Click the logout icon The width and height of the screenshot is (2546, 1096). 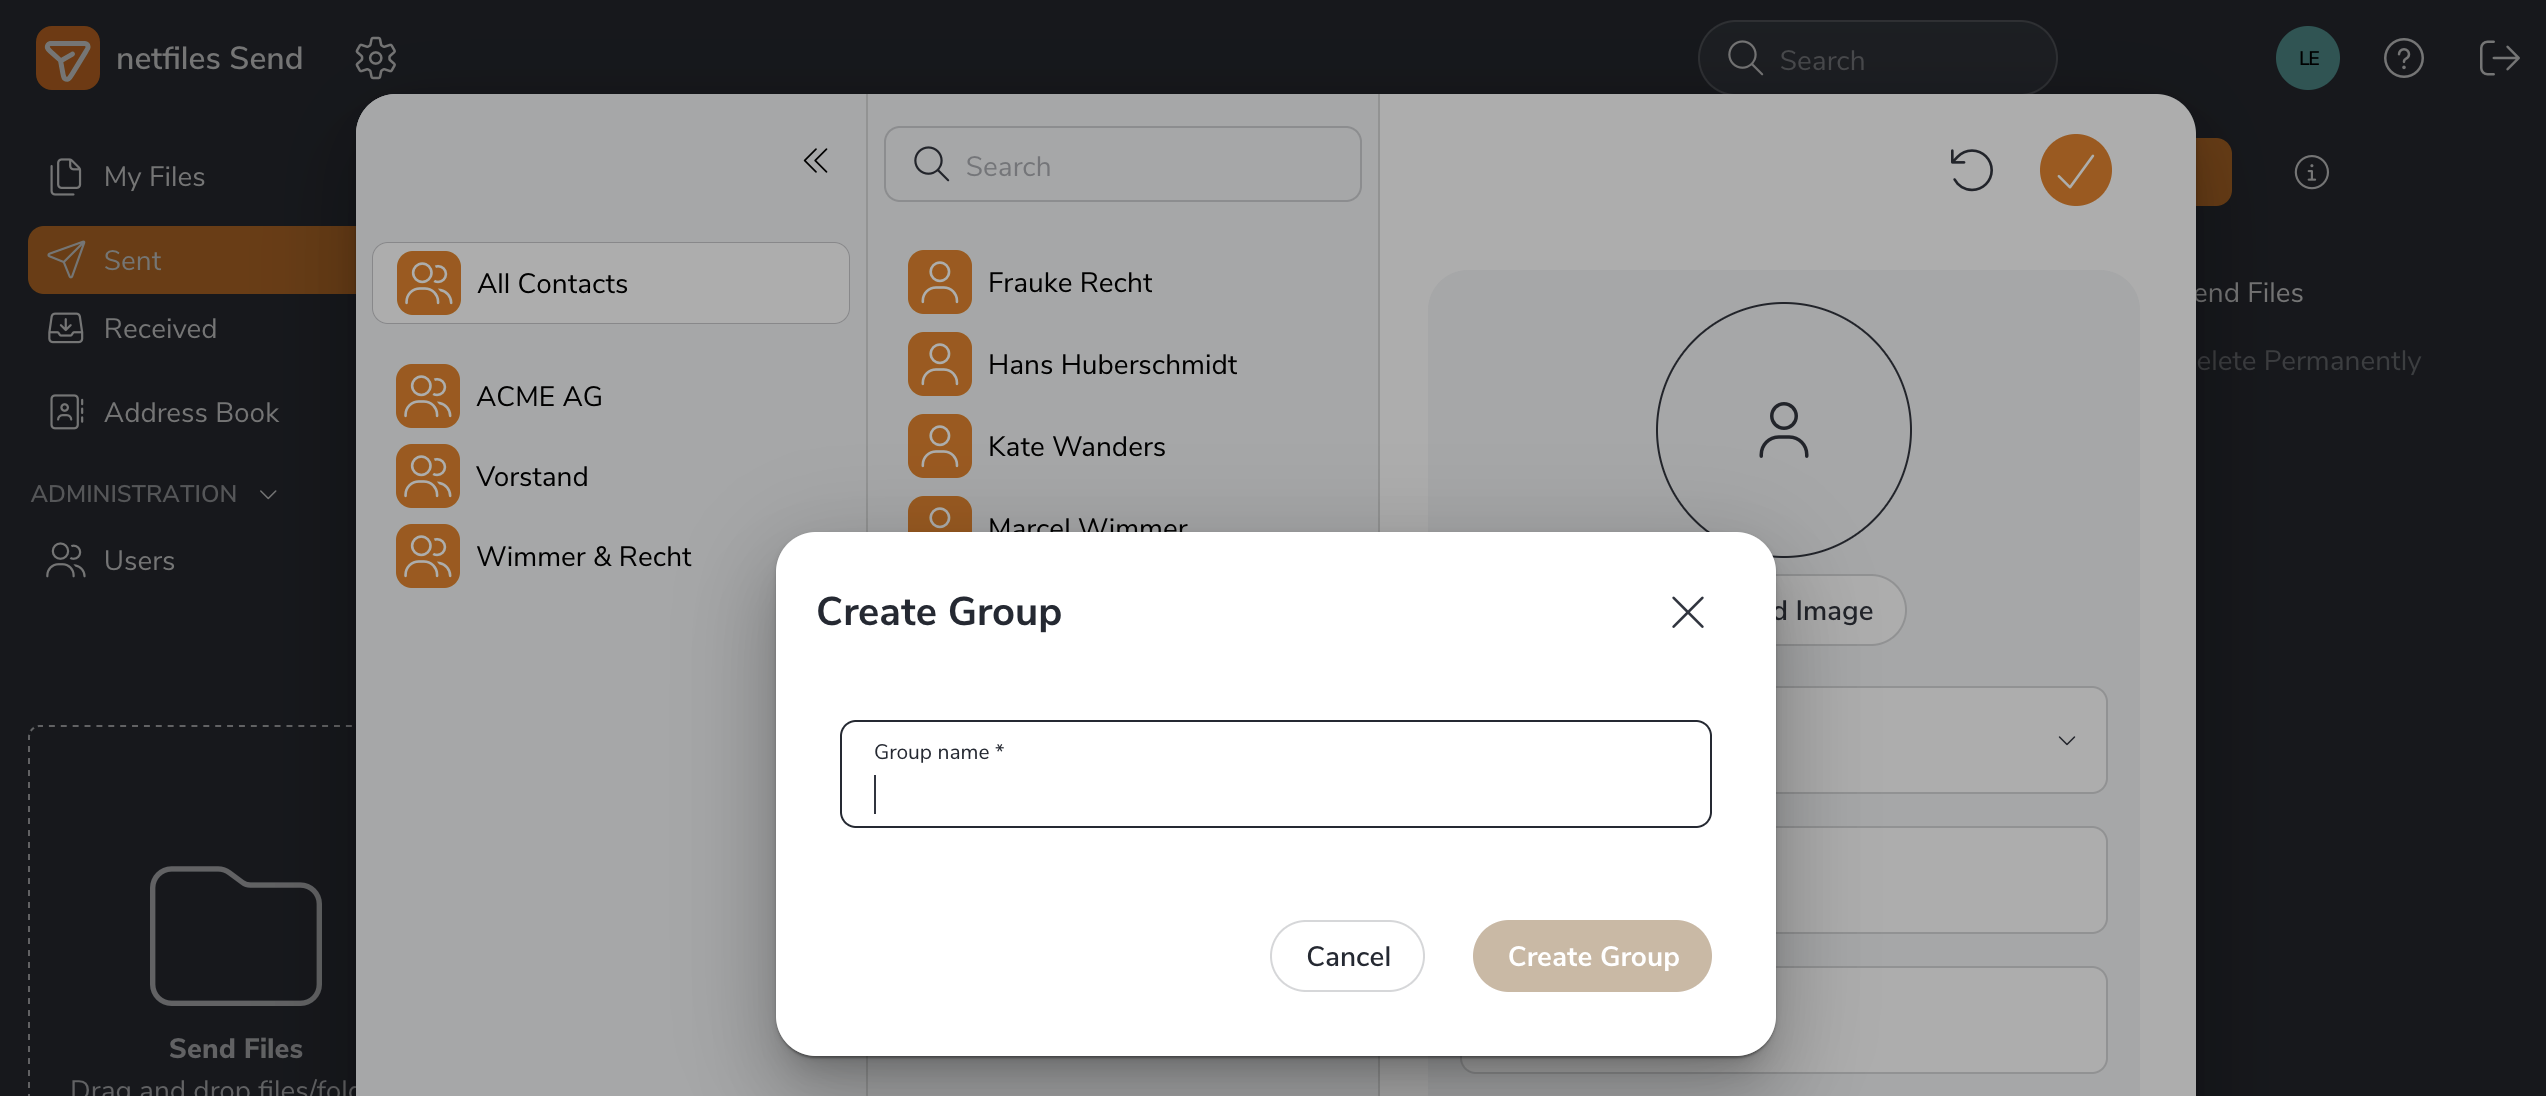pyautogui.click(x=2499, y=58)
